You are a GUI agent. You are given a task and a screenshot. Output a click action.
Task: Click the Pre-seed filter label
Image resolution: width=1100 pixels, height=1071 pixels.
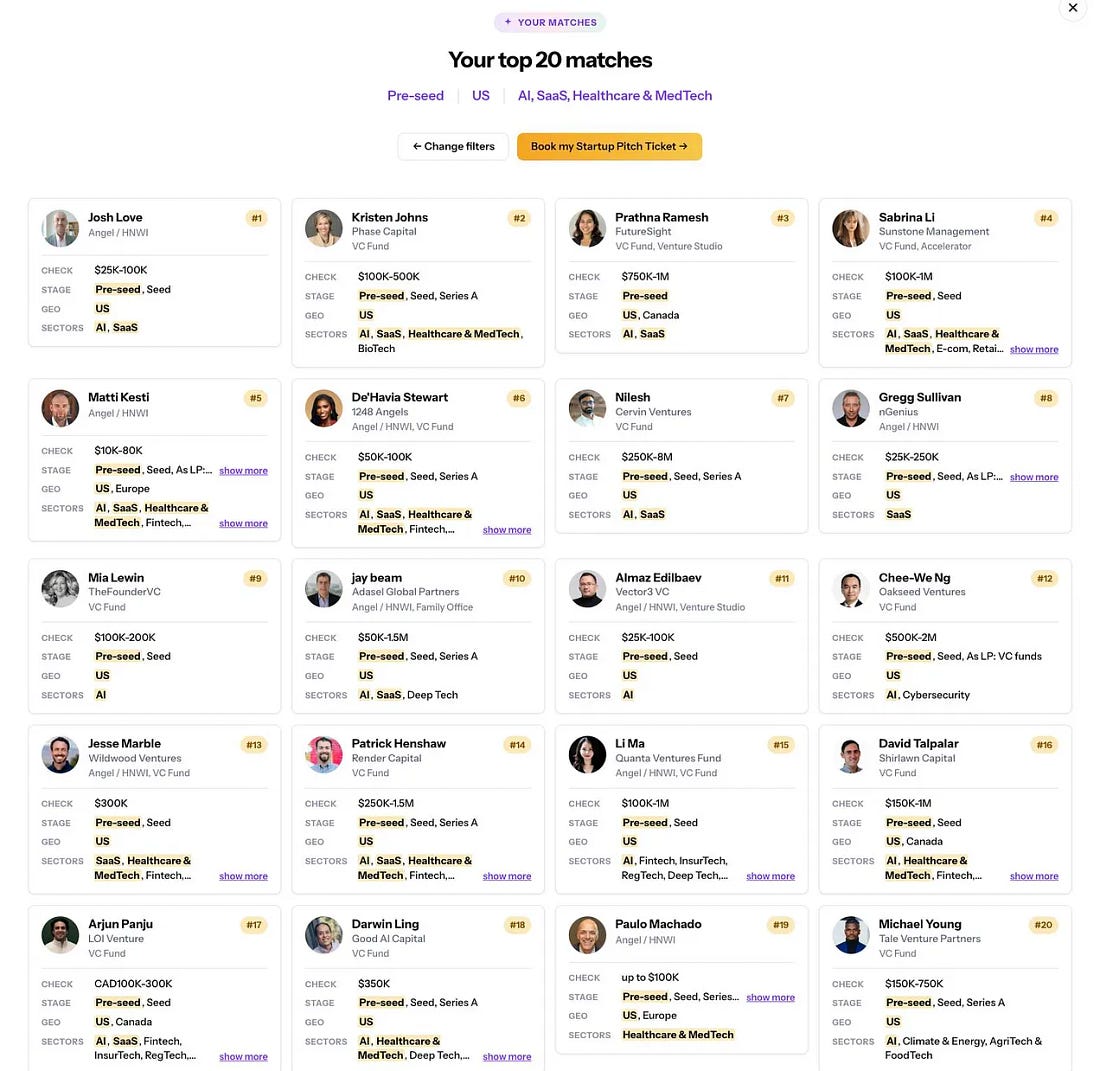click(x=415, y=95)
